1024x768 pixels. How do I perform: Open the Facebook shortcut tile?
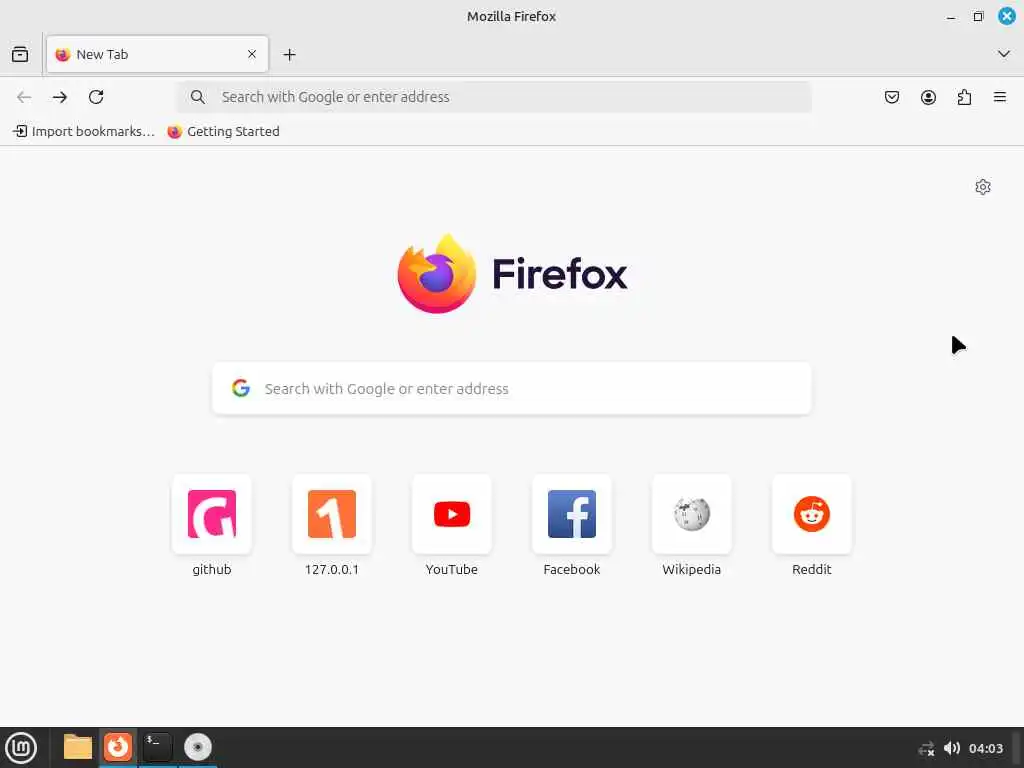[572, 515]
